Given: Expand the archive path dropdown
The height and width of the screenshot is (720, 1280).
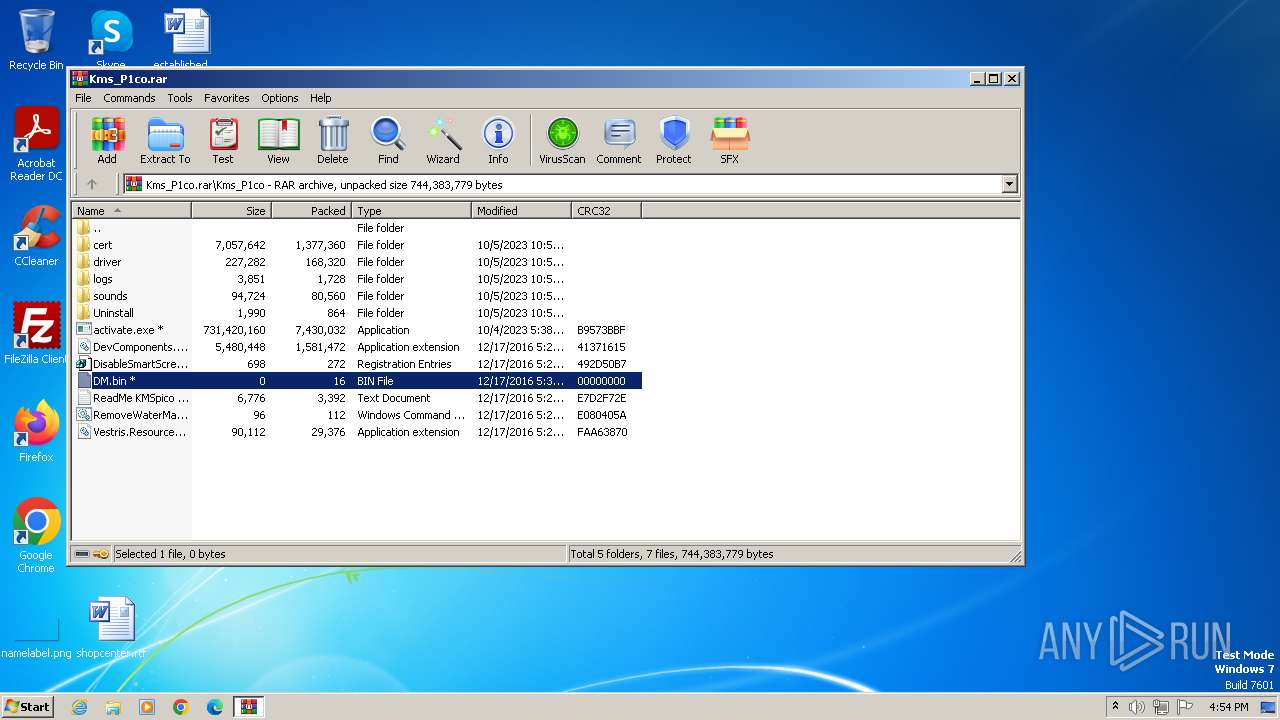Looking at the screenshot, I should click(x=1009, y=184).
